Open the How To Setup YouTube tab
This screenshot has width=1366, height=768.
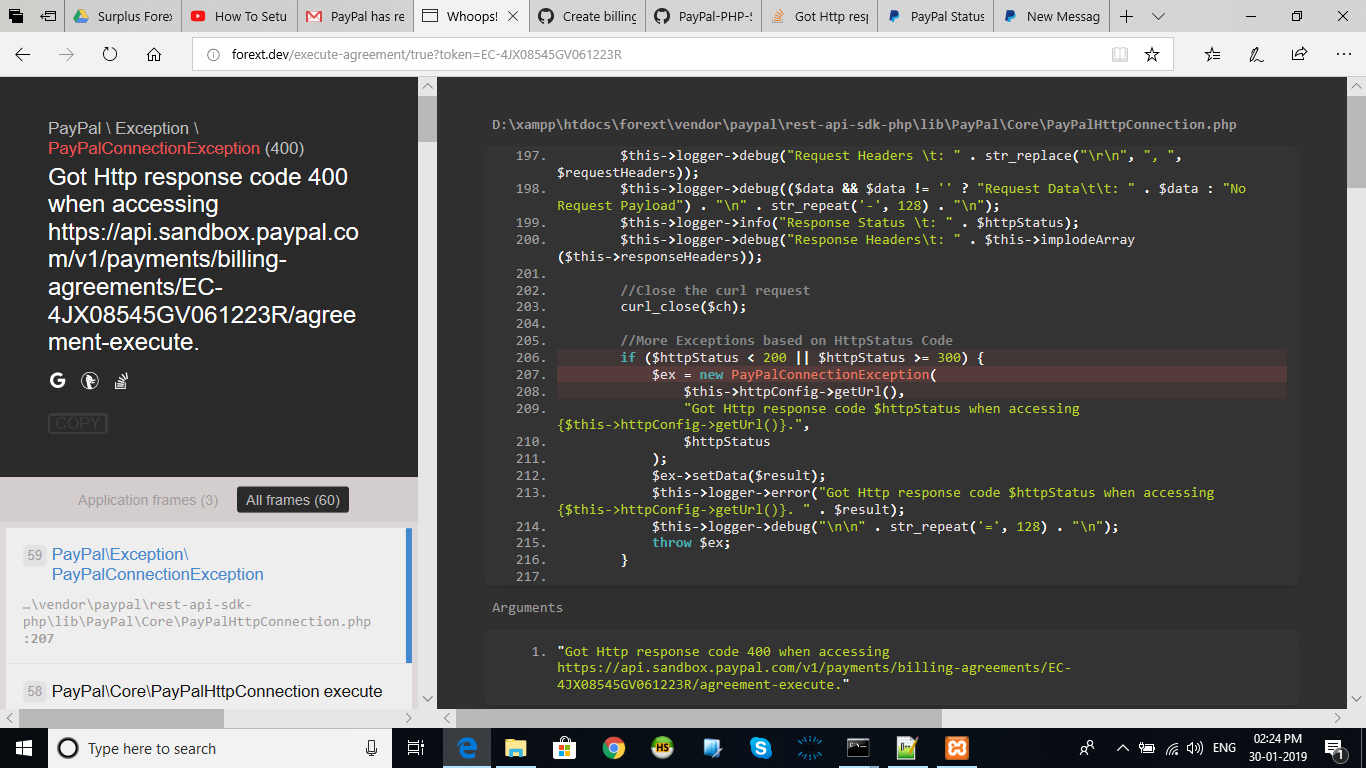[x=238, y=16]
